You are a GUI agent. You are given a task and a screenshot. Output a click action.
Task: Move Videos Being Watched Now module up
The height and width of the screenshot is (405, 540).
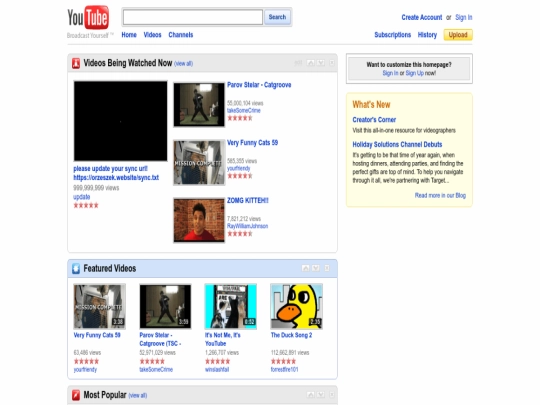(311, 63)
